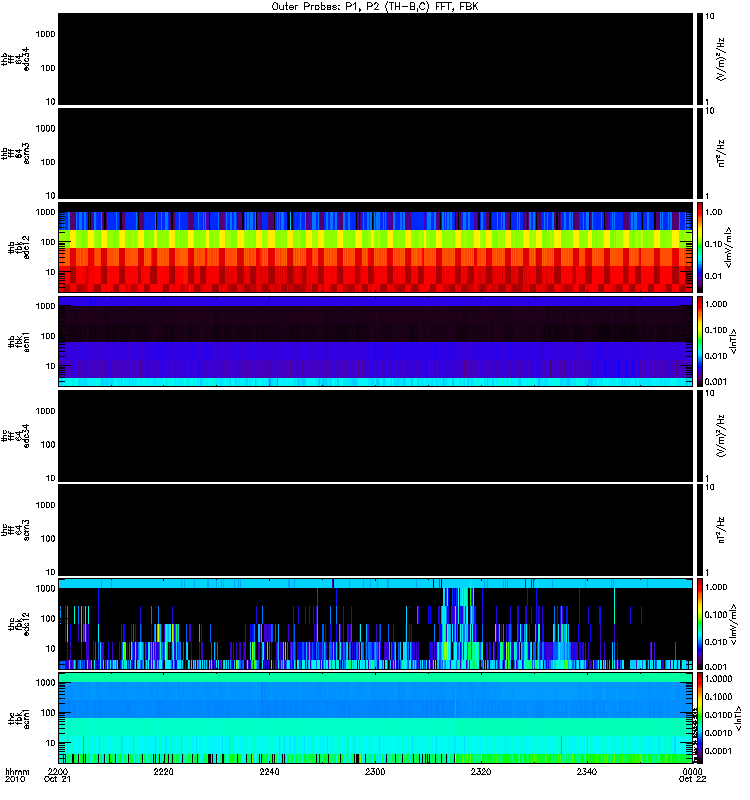Click the color bar beside thb edc12 panel
The image size is (750, 800).
pyautogui.click(x=700, y=247)
